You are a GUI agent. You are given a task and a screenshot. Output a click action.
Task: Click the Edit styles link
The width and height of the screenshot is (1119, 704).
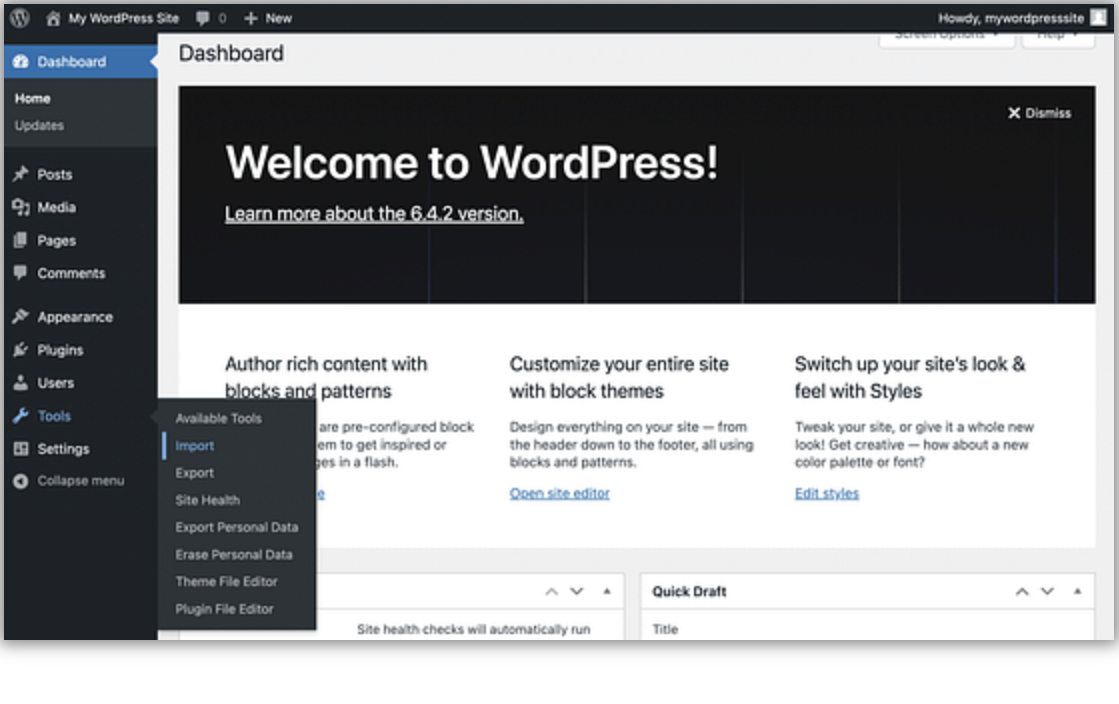coord(827,493)
